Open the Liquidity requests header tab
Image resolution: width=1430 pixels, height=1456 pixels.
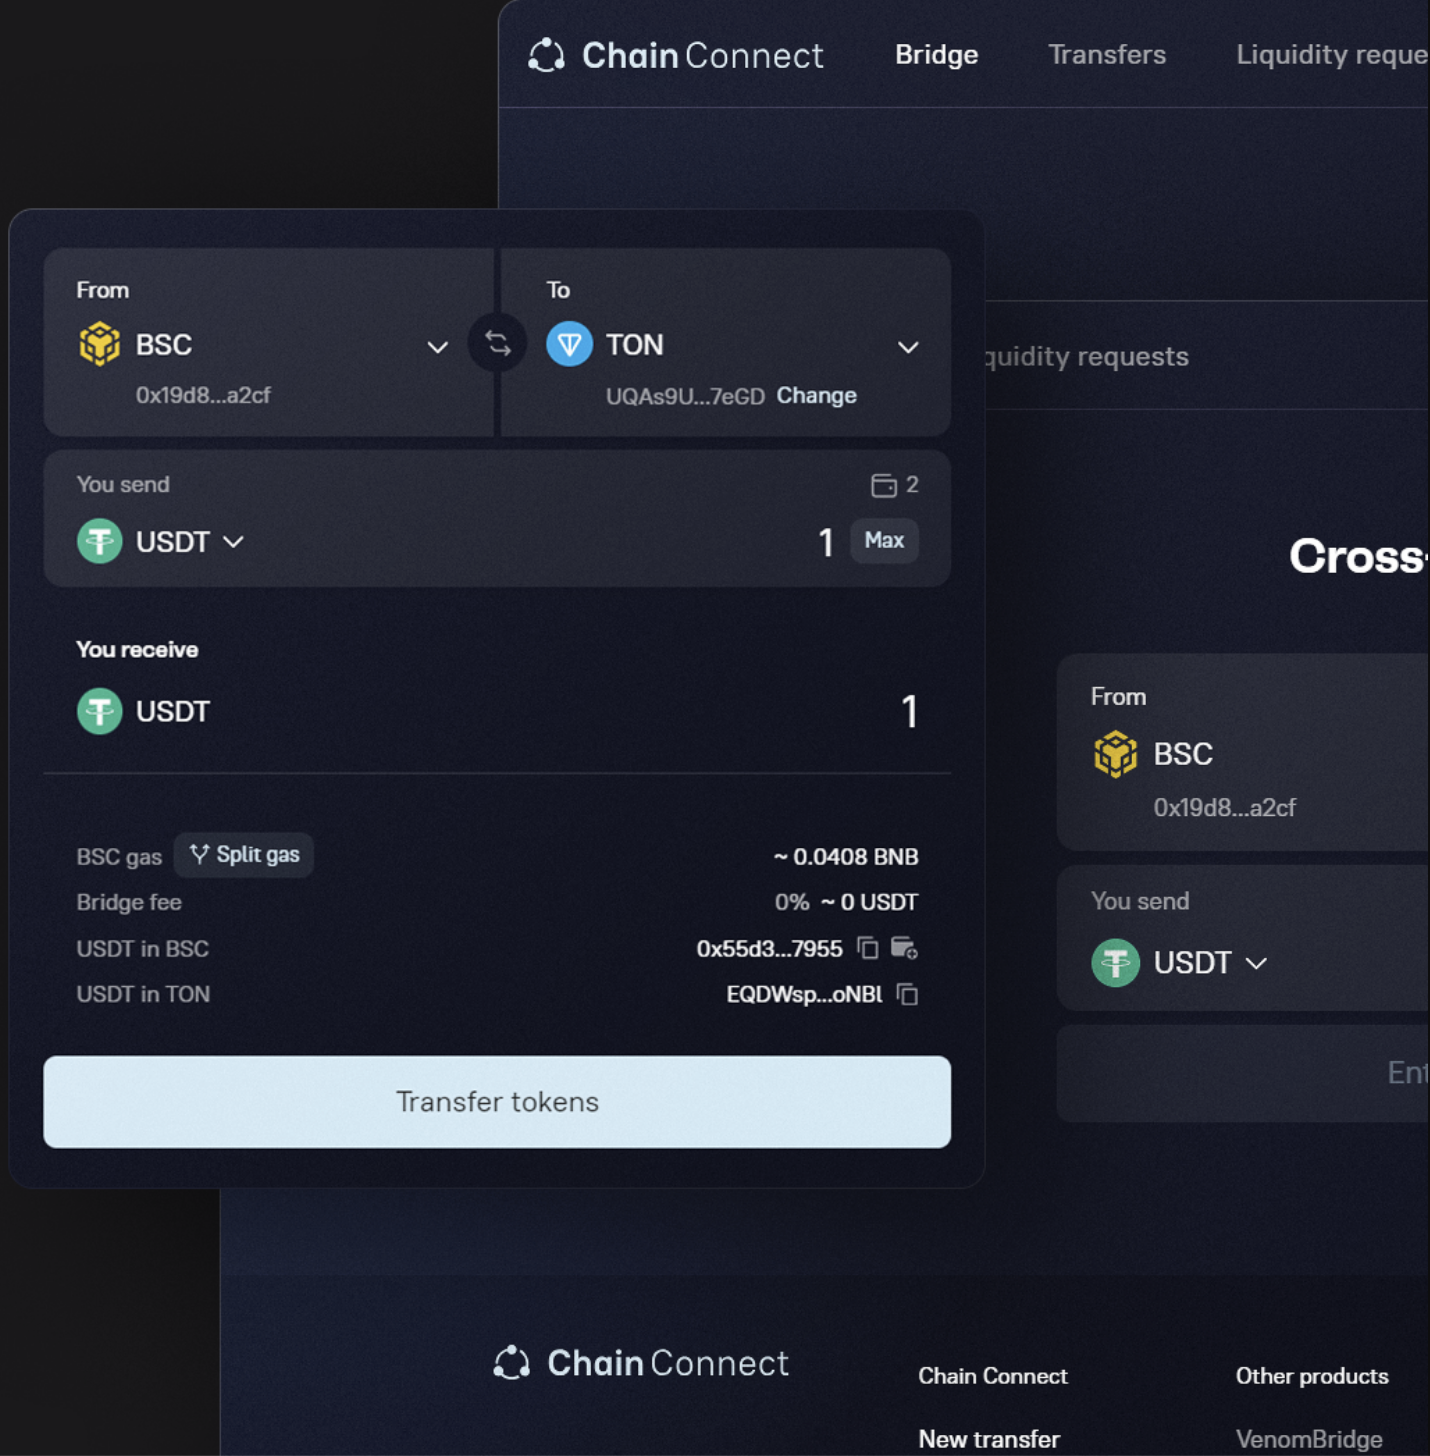point(1332,54)
